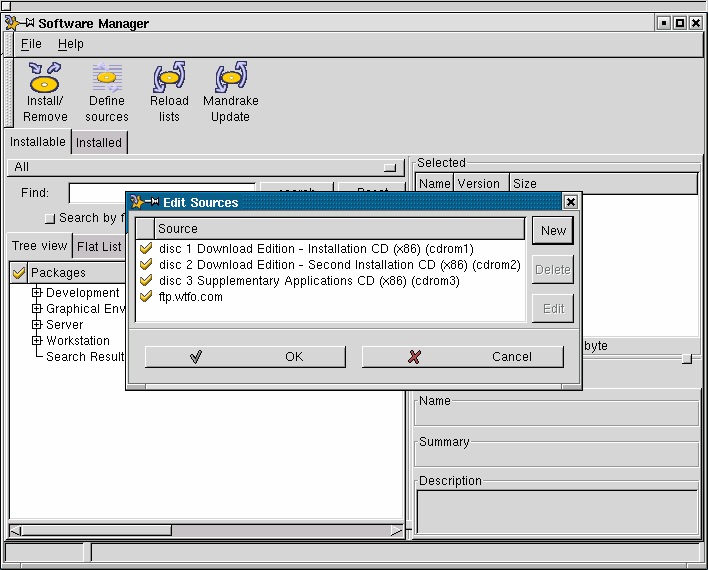The height and width of the screenshot is (570, 708).
Task: Click the Description text area
Action: tap(557, 512)
